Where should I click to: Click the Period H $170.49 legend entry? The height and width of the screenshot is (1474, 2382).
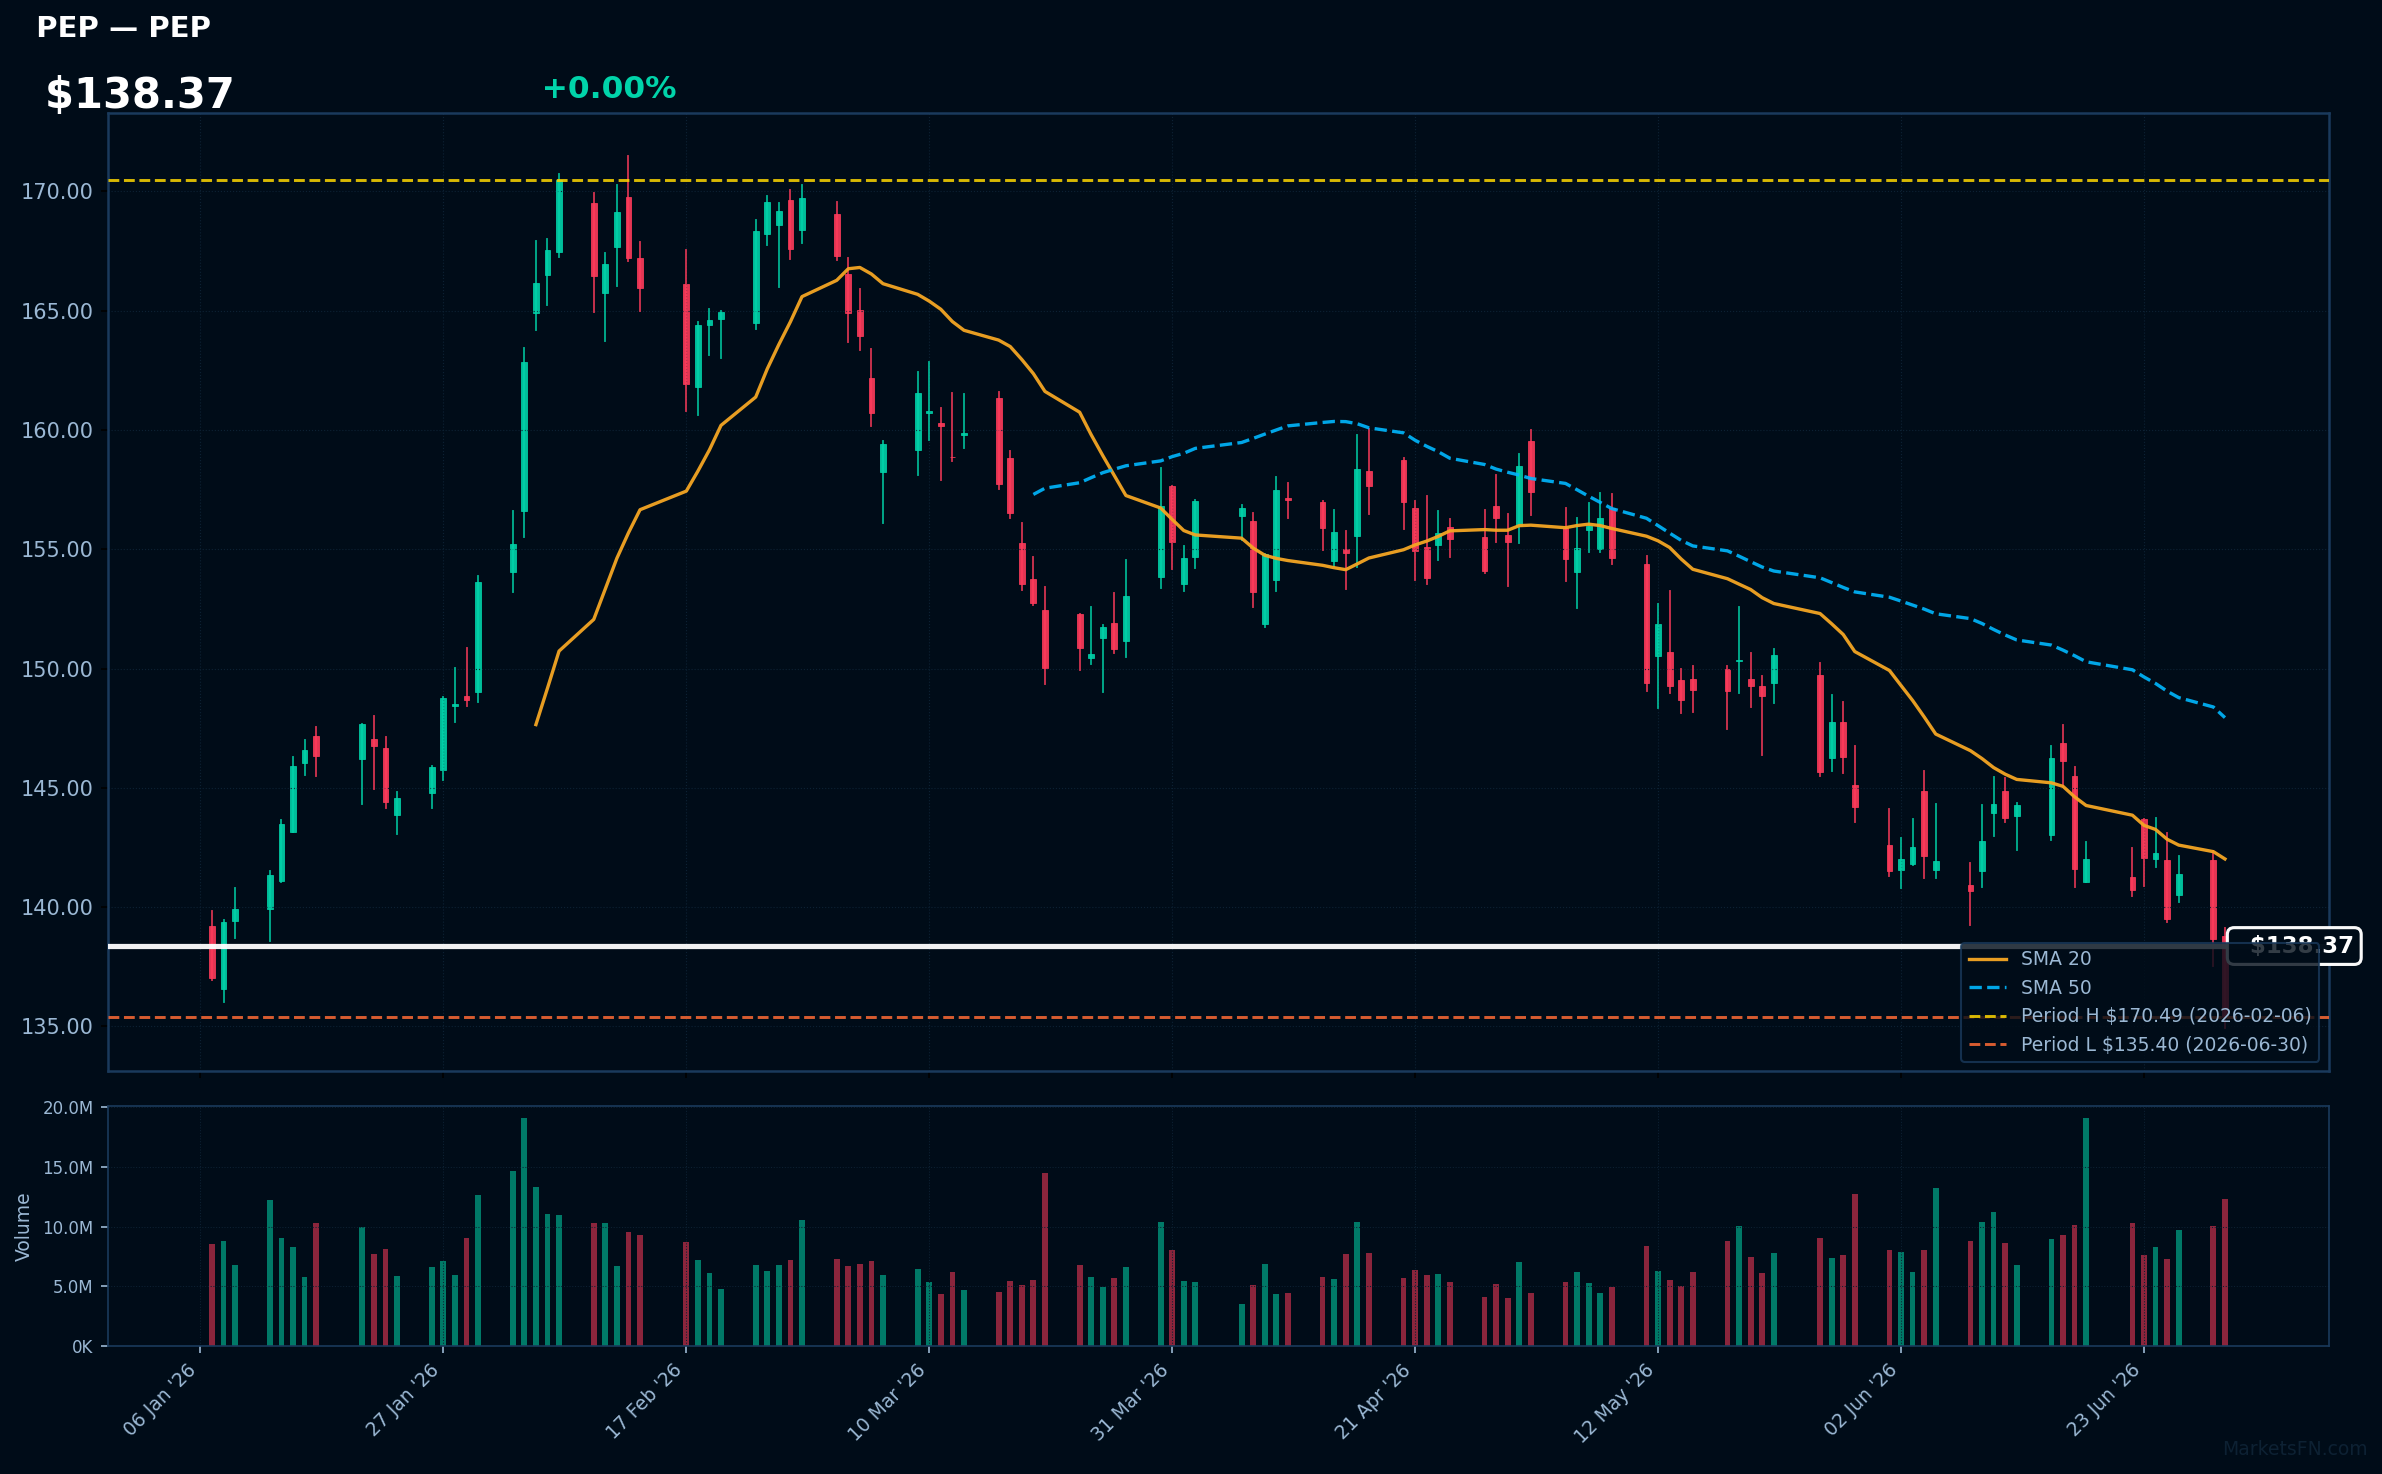[x=2140, y=1016]
